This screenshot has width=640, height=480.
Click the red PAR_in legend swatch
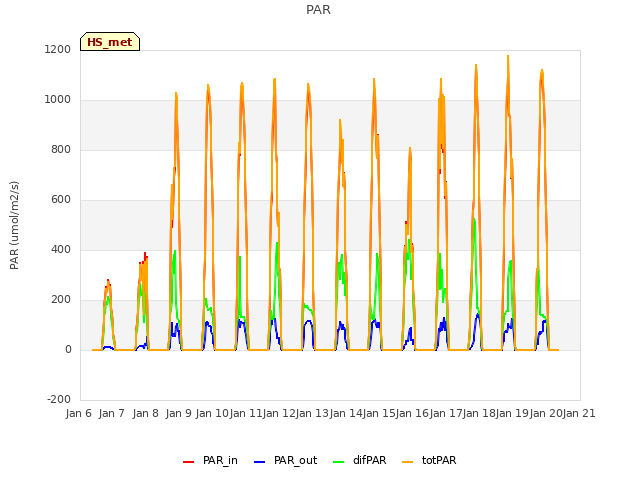click(x=188, y=462)
